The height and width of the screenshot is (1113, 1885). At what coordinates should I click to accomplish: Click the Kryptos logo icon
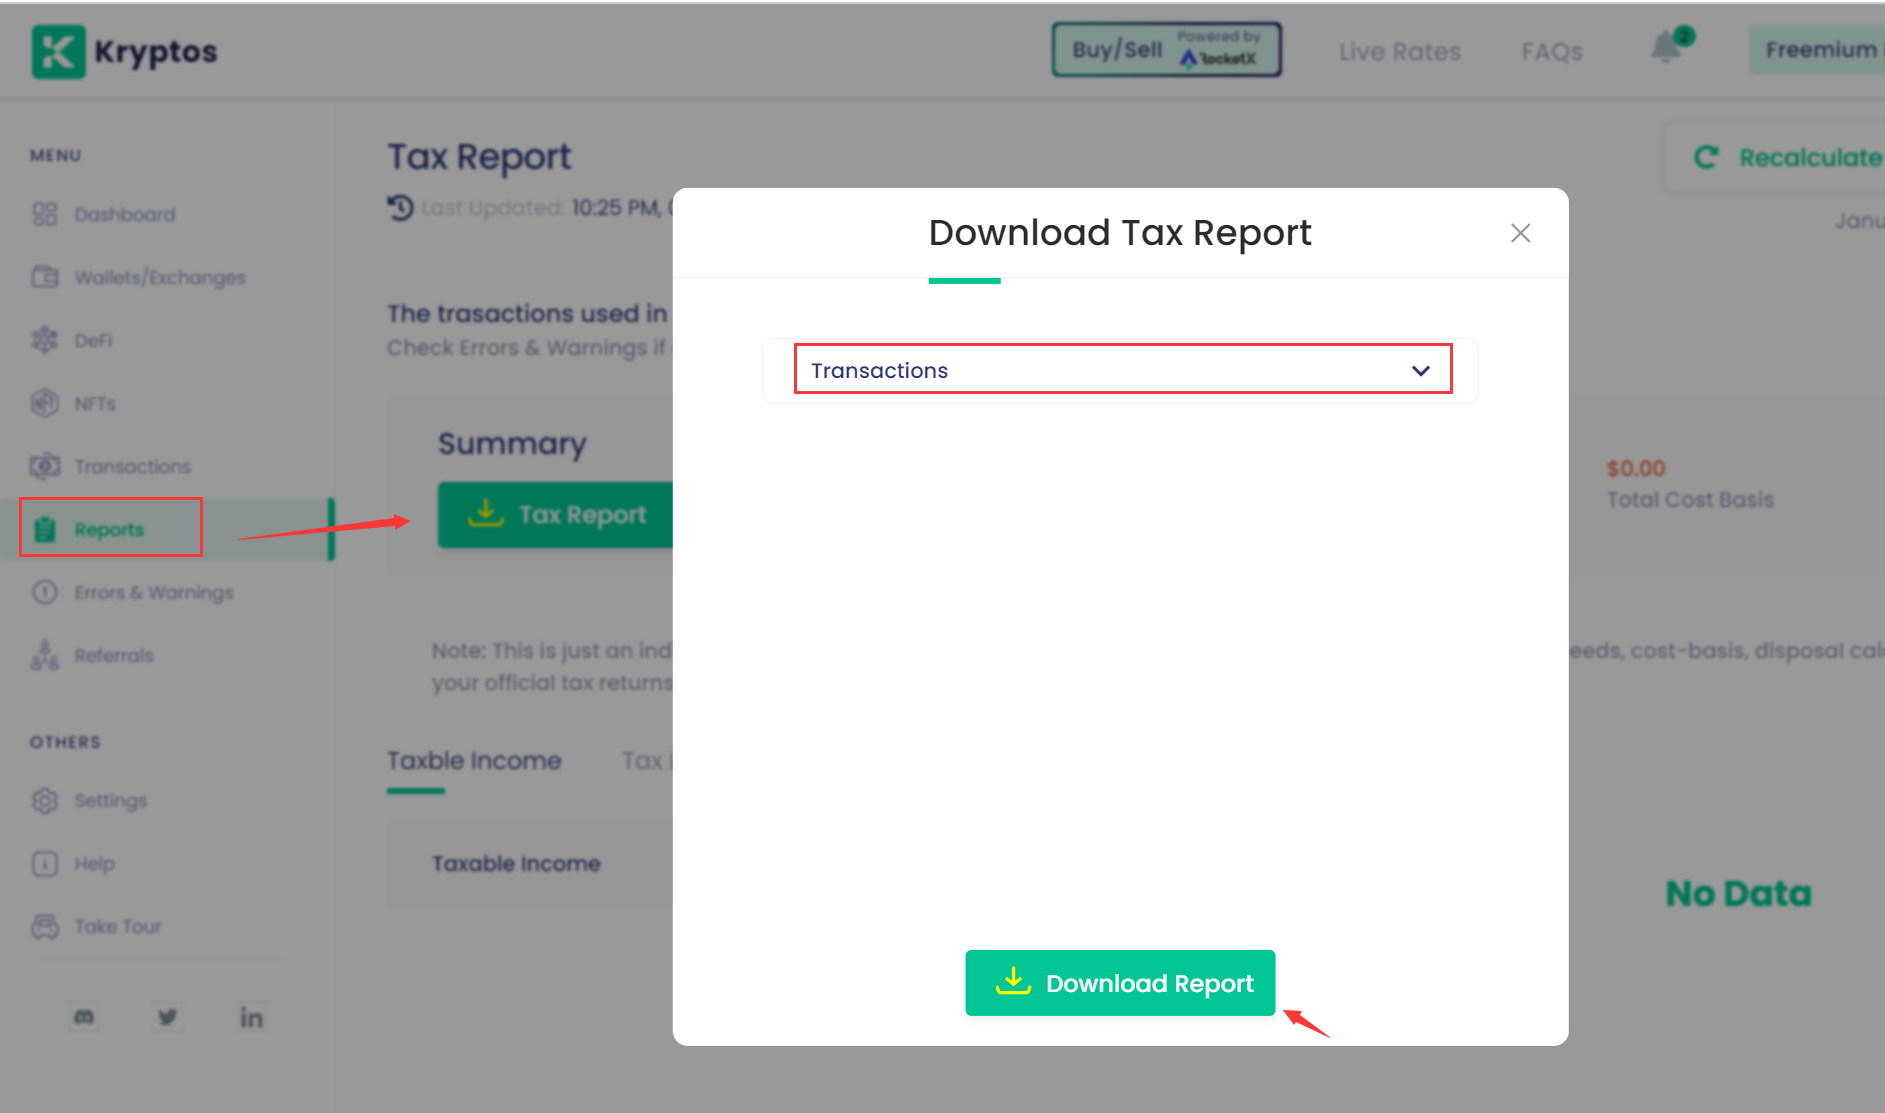[58, 52]
